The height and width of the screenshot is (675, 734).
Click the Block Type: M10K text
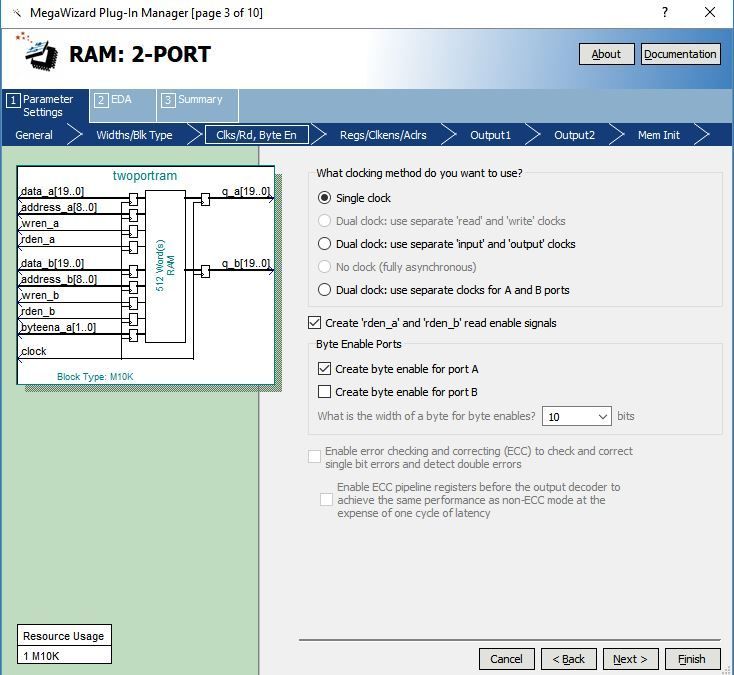tap(95, 376)
